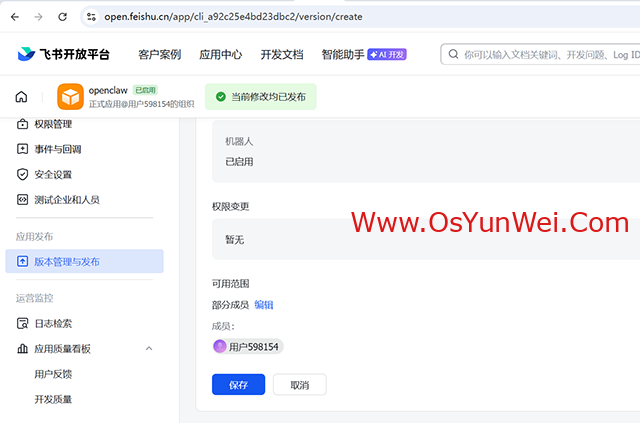The image size is (640, 423).
Task: Collapse the 应用质量看板 section
Action: point(149,349)
